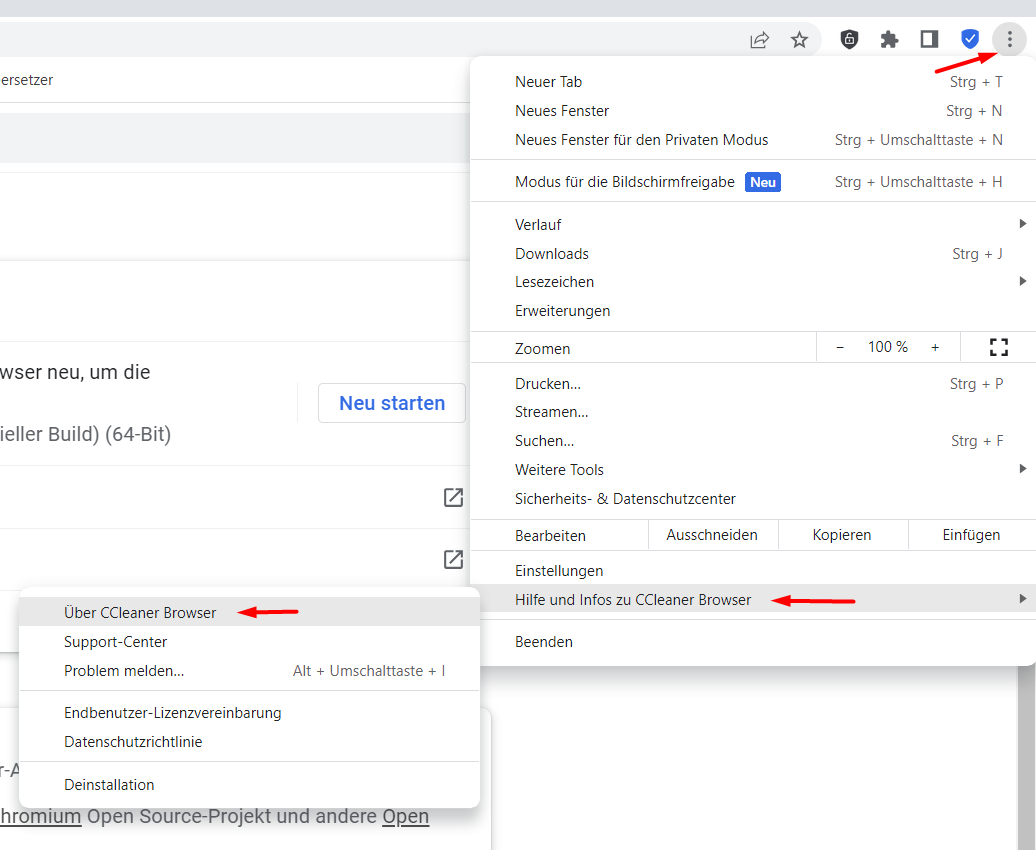The image size is (1036, 850).
Task: Open the Chromium hyperlink
Action: pyautogui.click(x=40, y=816)
